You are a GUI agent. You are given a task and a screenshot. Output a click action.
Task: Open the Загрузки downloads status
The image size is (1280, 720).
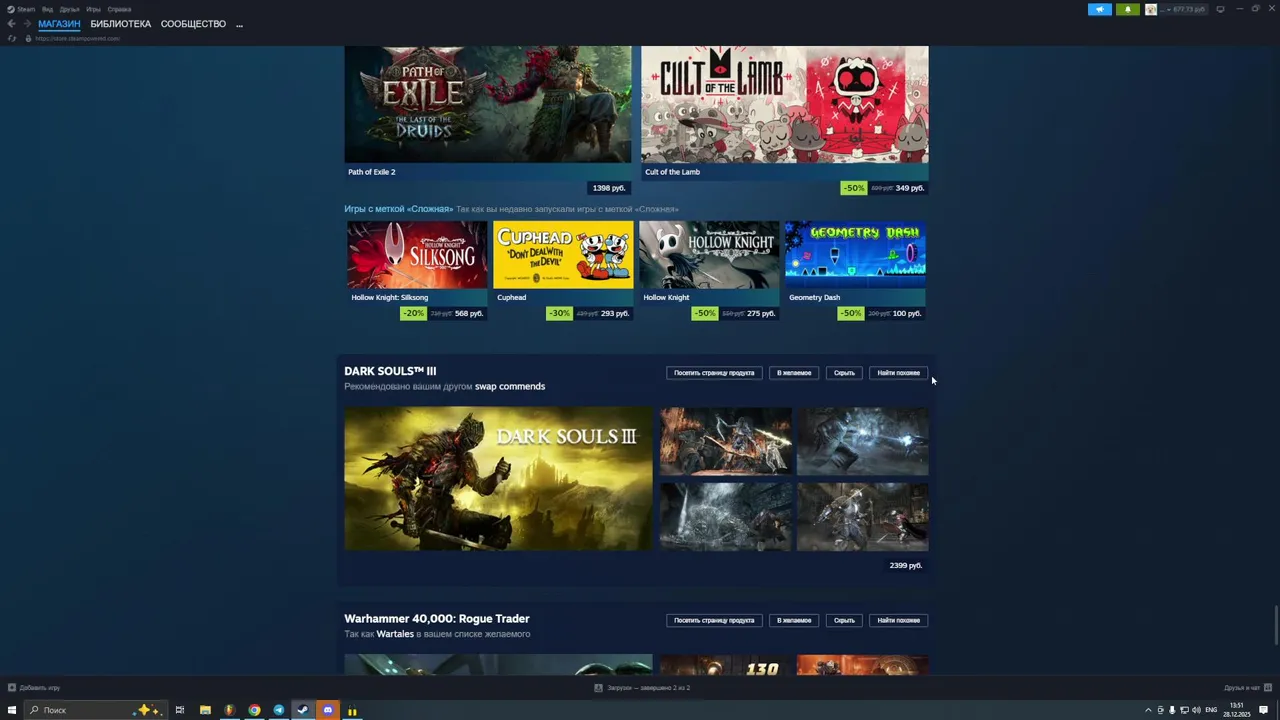(642, 688)
